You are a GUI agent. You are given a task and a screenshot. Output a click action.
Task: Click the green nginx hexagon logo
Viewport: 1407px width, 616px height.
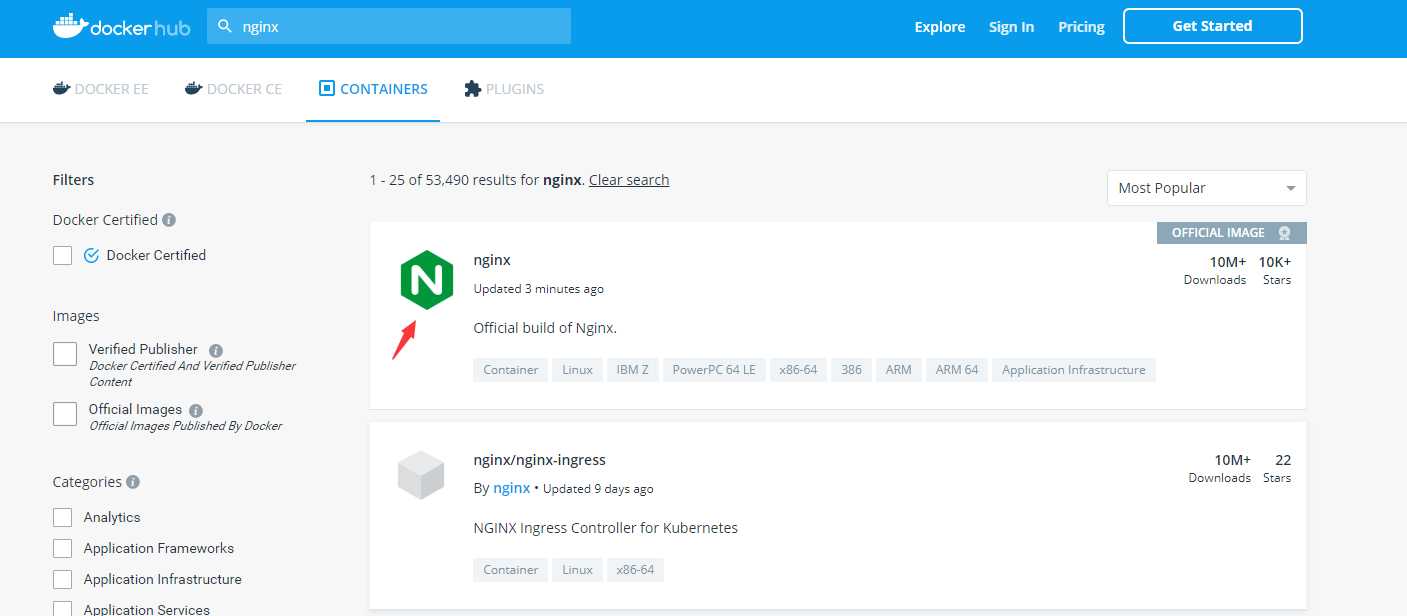(427, 280)
